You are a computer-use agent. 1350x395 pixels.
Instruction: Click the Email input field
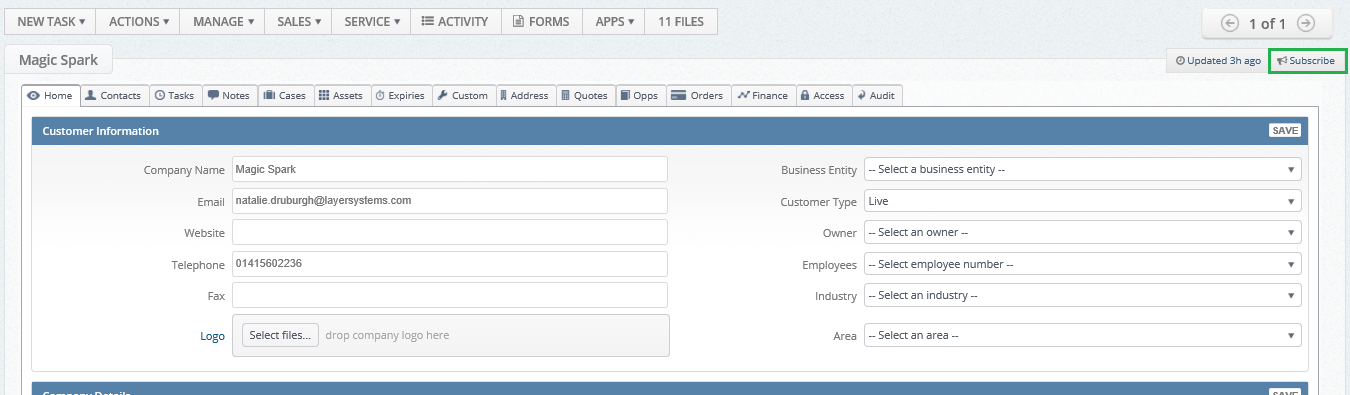tap(450, 201)
